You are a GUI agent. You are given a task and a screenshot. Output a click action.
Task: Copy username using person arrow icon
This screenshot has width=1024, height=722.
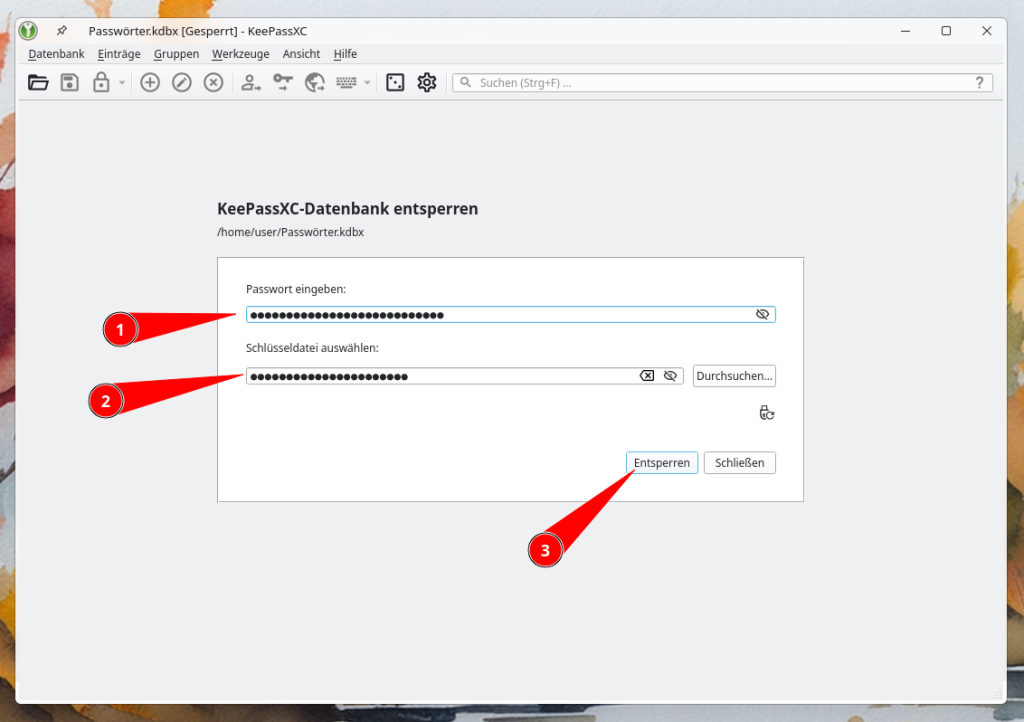pos(251,83)
